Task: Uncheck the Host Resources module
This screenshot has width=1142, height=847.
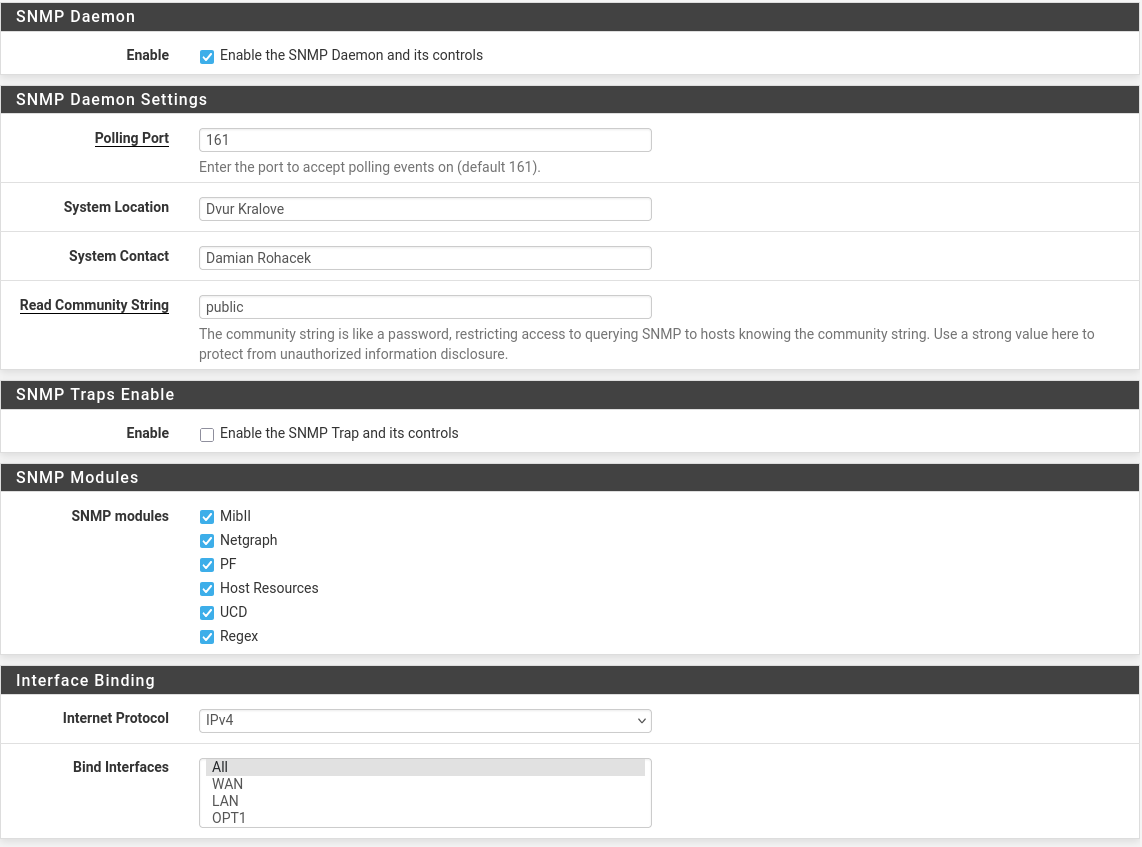Action: [207, 589]
